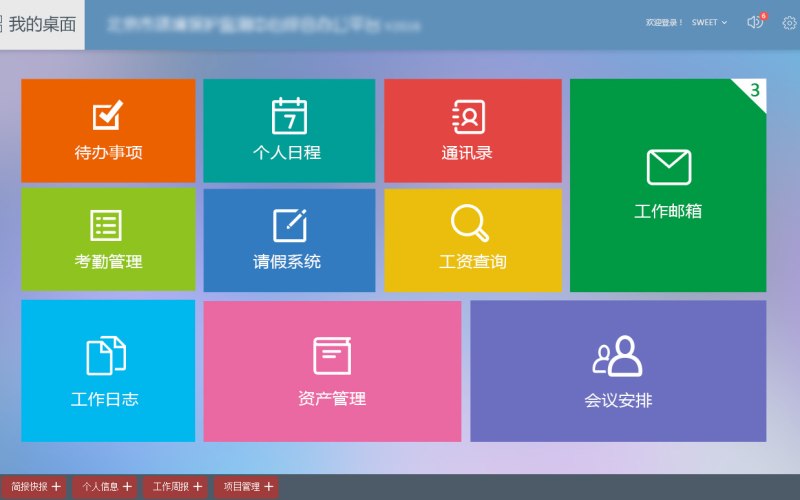
Task: Select the 简报快报 bottom label
Action: coord(30,487)
